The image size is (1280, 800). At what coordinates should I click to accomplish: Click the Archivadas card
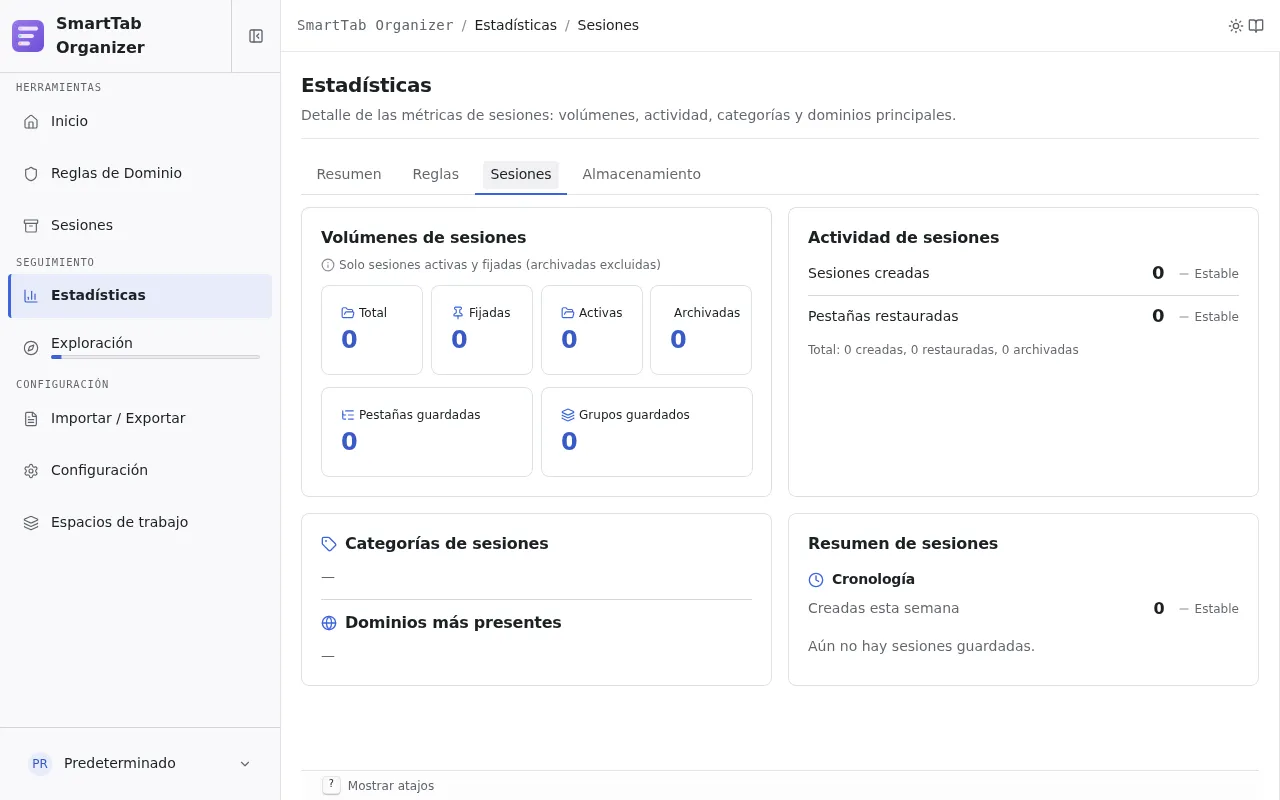point(701,330)
